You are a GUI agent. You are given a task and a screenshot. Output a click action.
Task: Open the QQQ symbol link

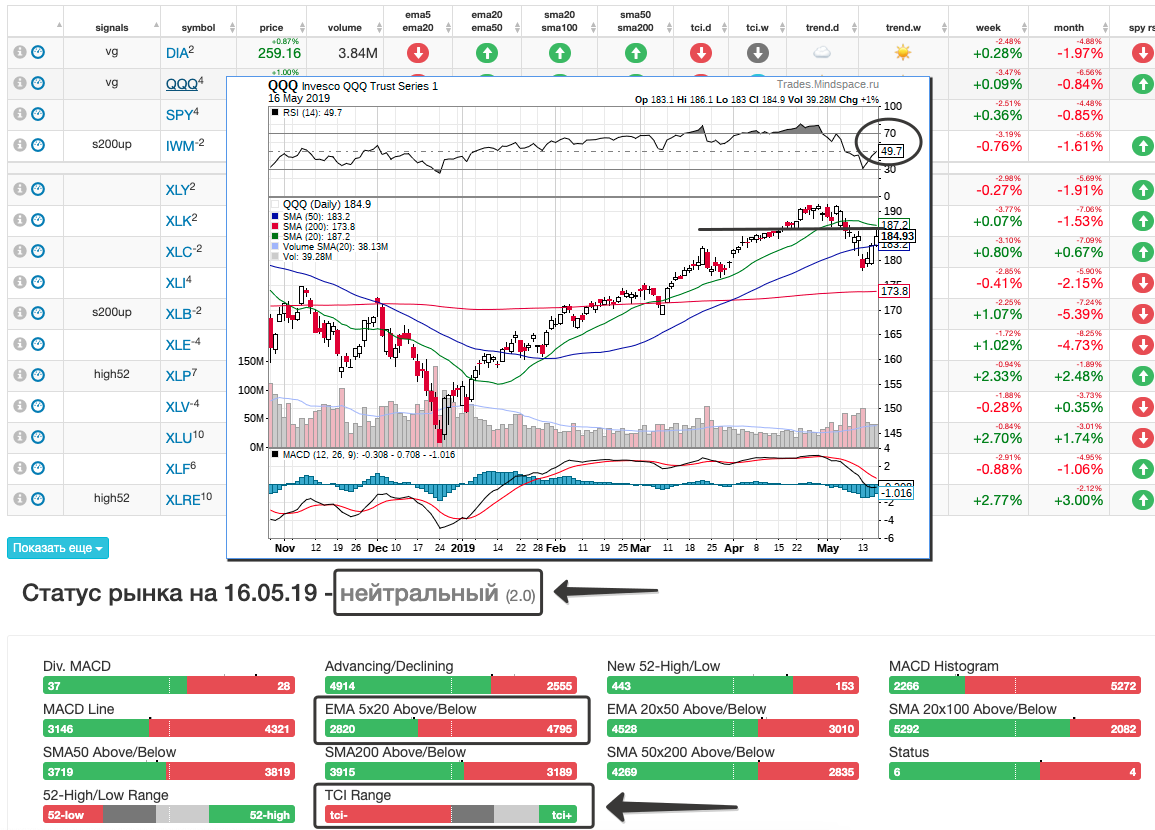(x=184, y=83)
